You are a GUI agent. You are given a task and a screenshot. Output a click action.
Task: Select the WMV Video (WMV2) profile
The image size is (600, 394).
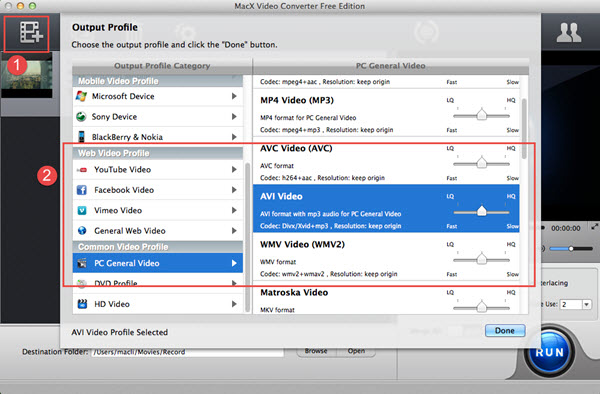386,257
